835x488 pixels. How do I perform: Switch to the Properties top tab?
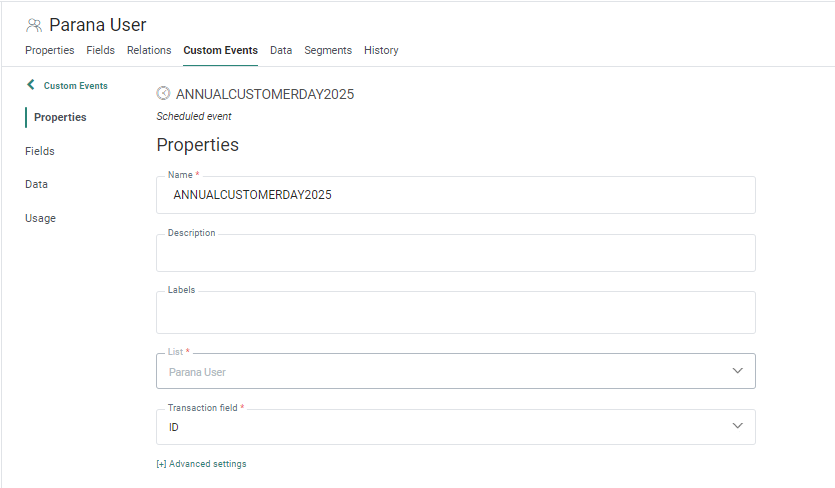[49, 50]
